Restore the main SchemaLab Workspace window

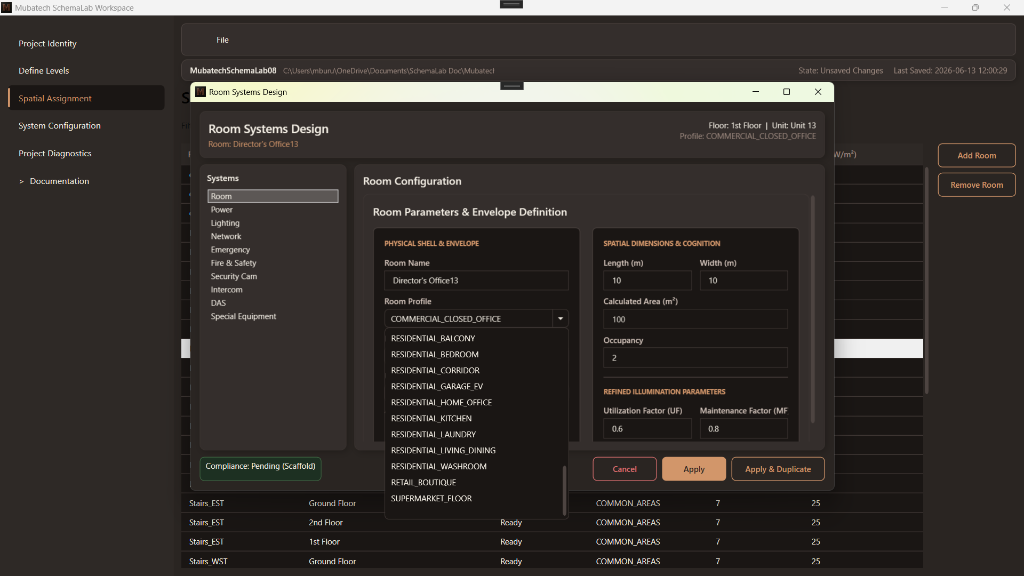[975, 8]
